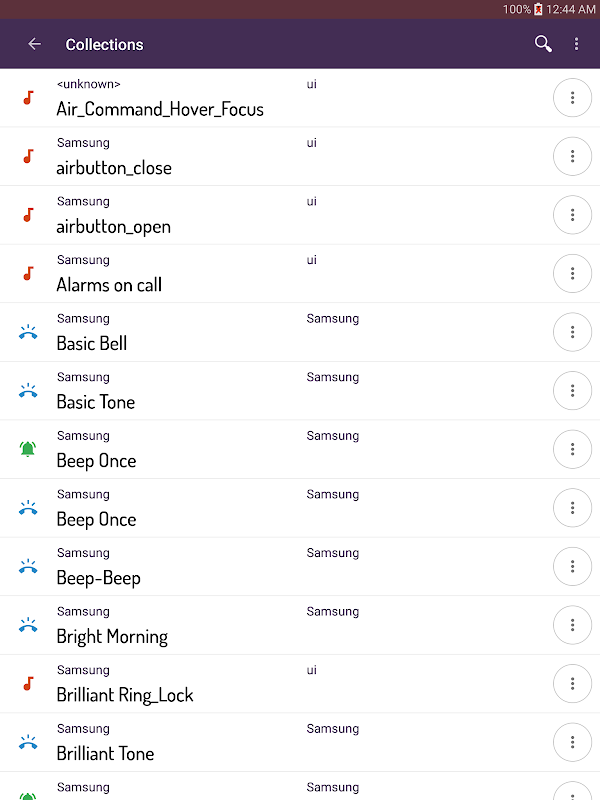Click the Collections header title
The image size is (600, 800).
104,44
